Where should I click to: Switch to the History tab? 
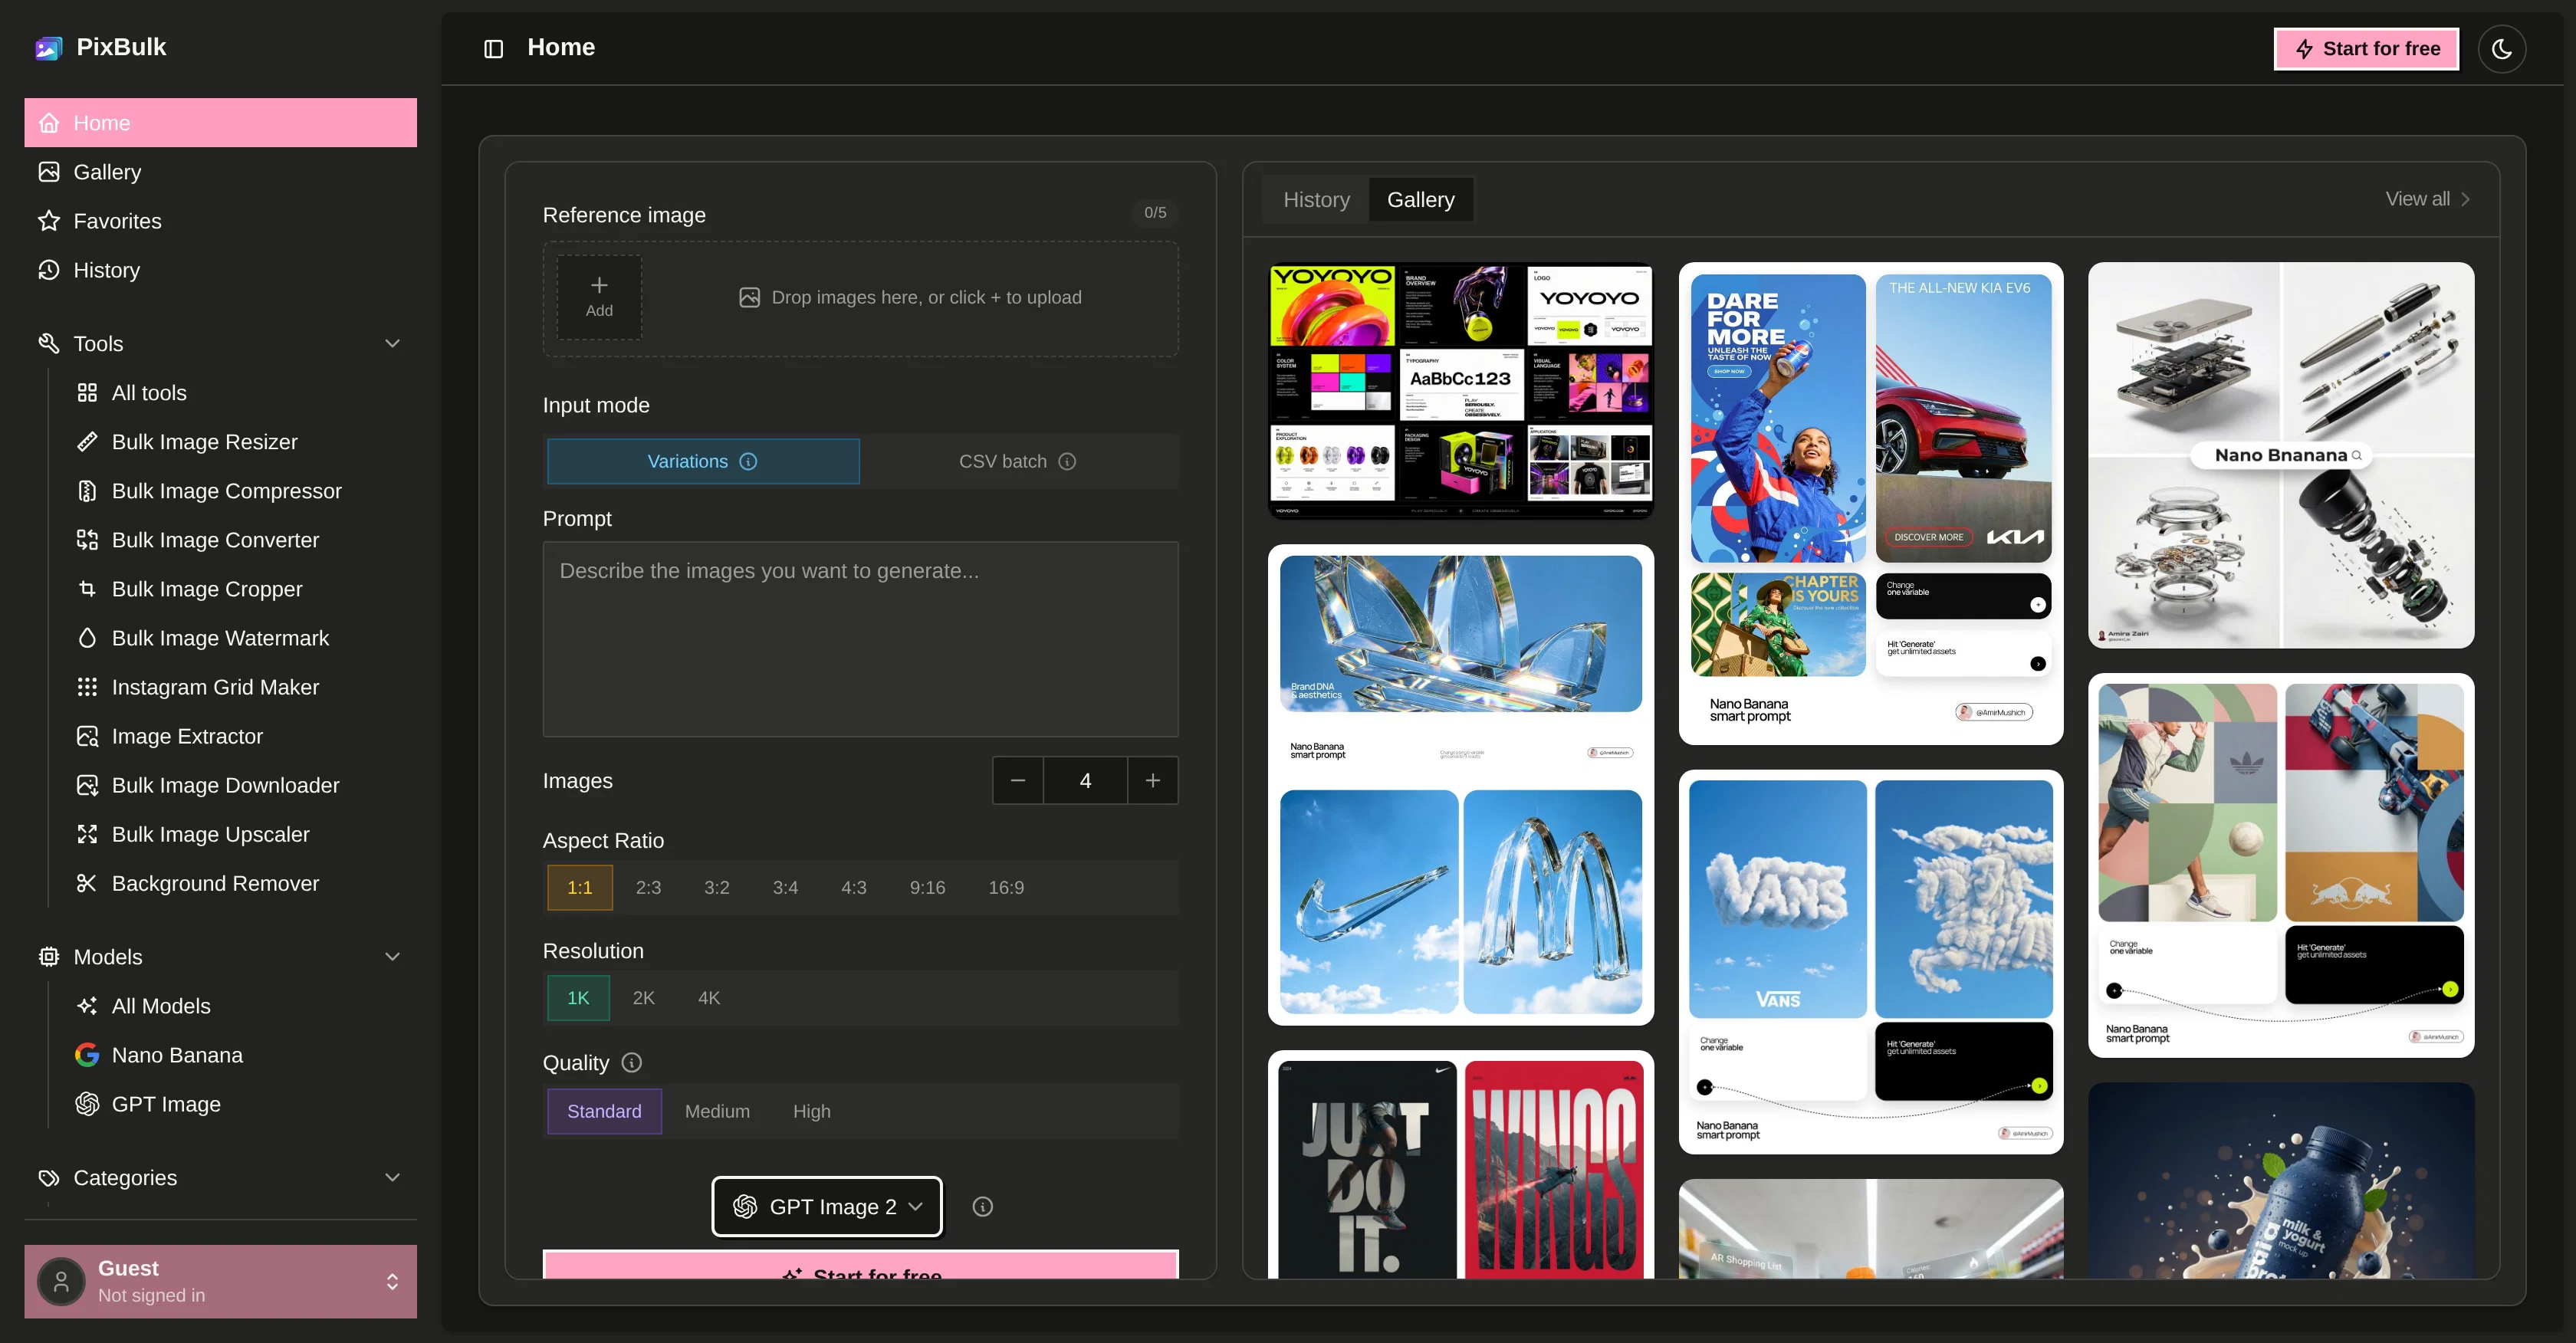click(1316, 200)
